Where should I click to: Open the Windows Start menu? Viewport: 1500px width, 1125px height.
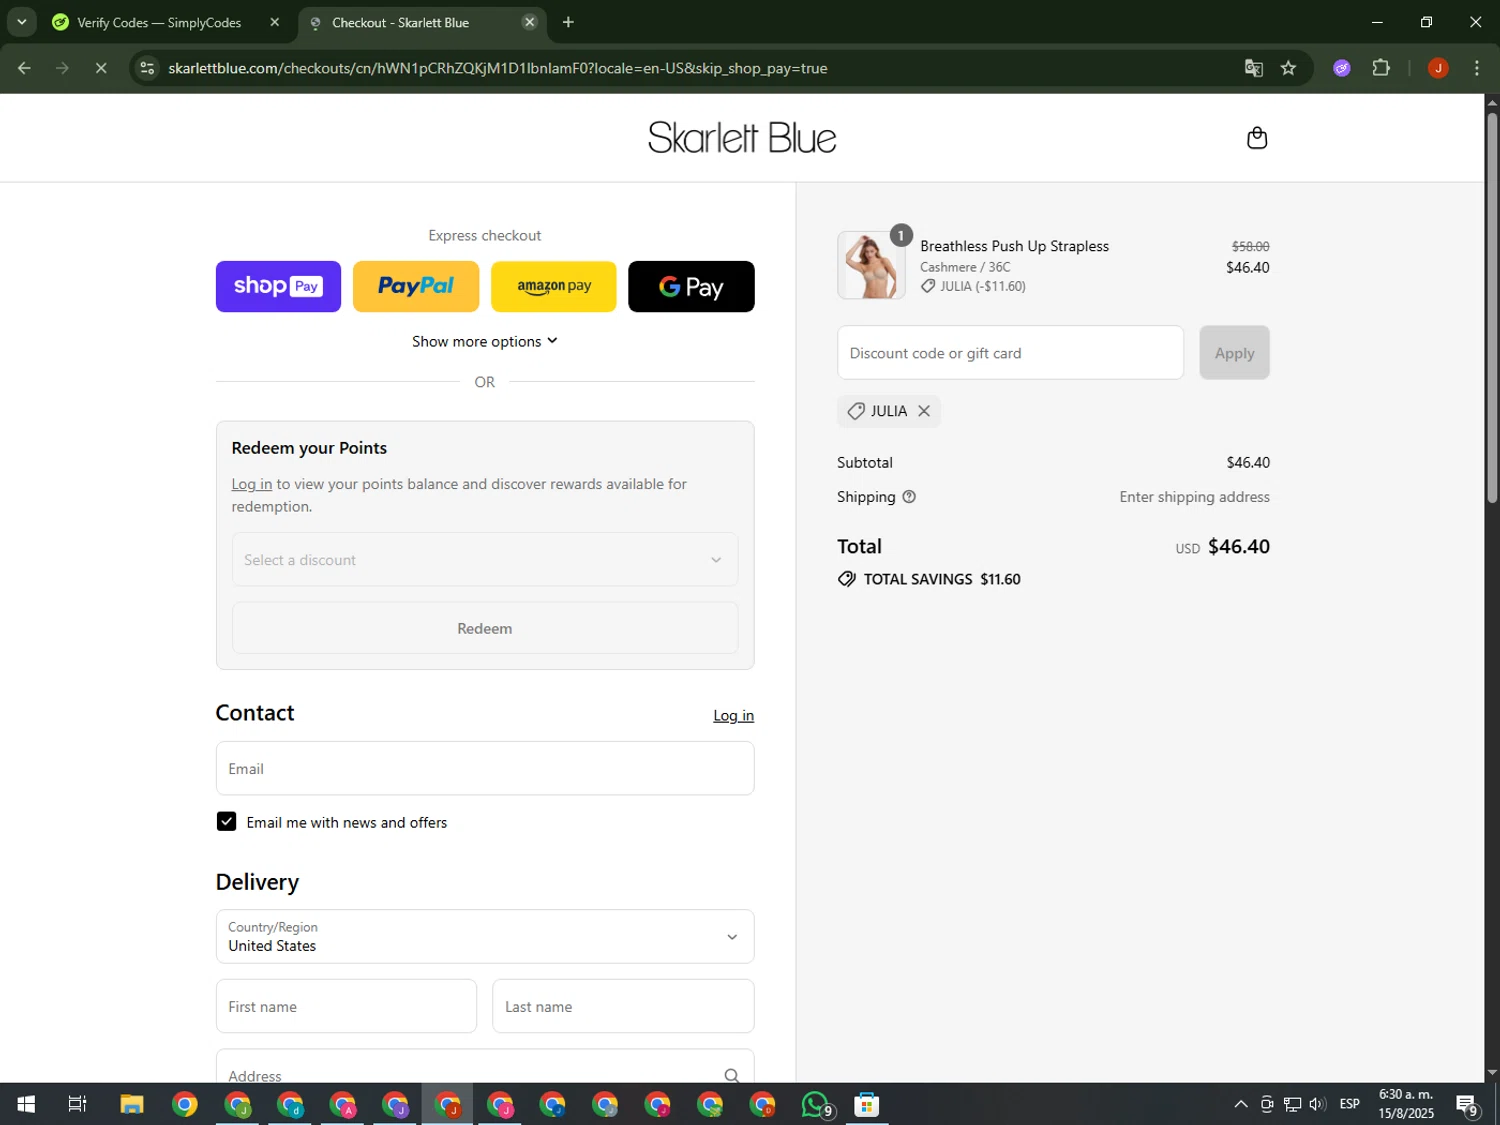tap(26, 1104)
